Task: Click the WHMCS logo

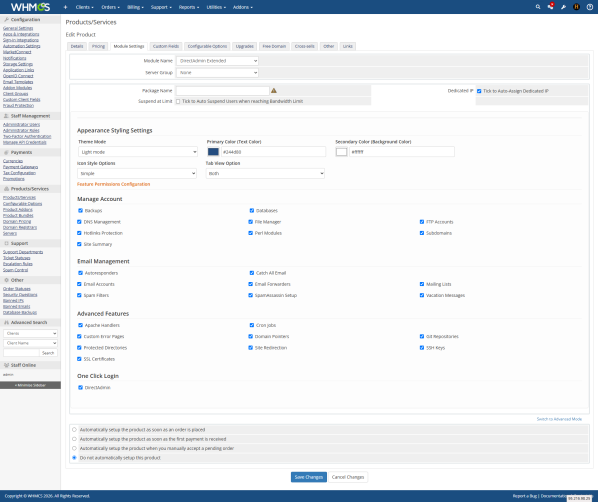Action: (x=31, y=7)
